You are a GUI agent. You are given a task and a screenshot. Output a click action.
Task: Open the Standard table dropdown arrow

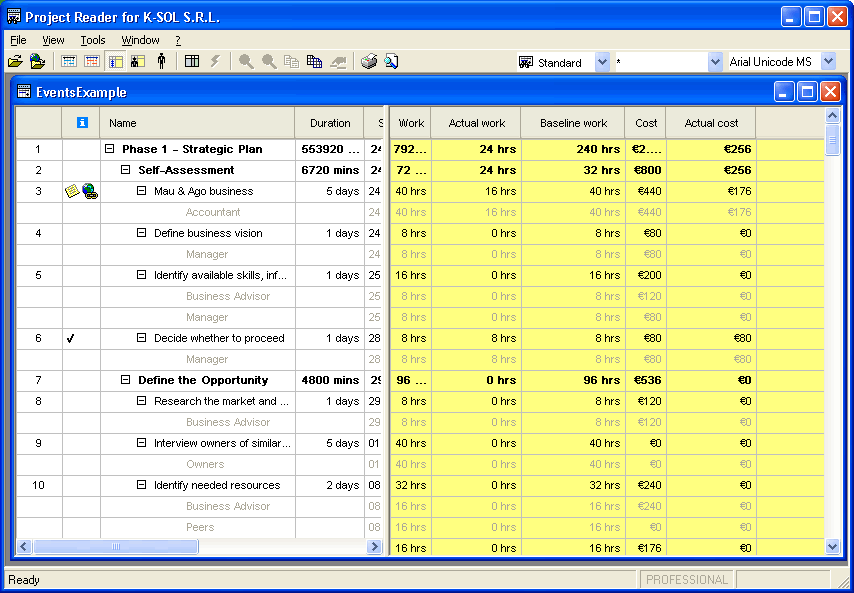[602, 62]
